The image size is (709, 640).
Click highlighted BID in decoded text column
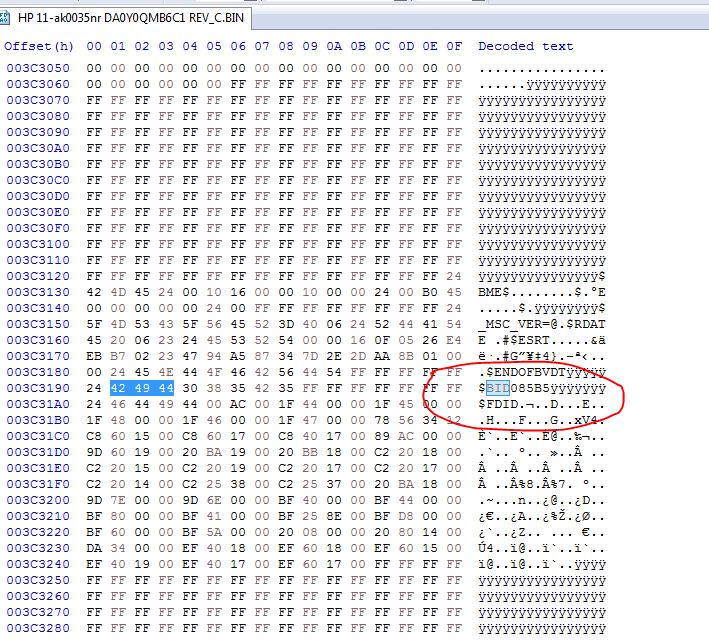498,388
